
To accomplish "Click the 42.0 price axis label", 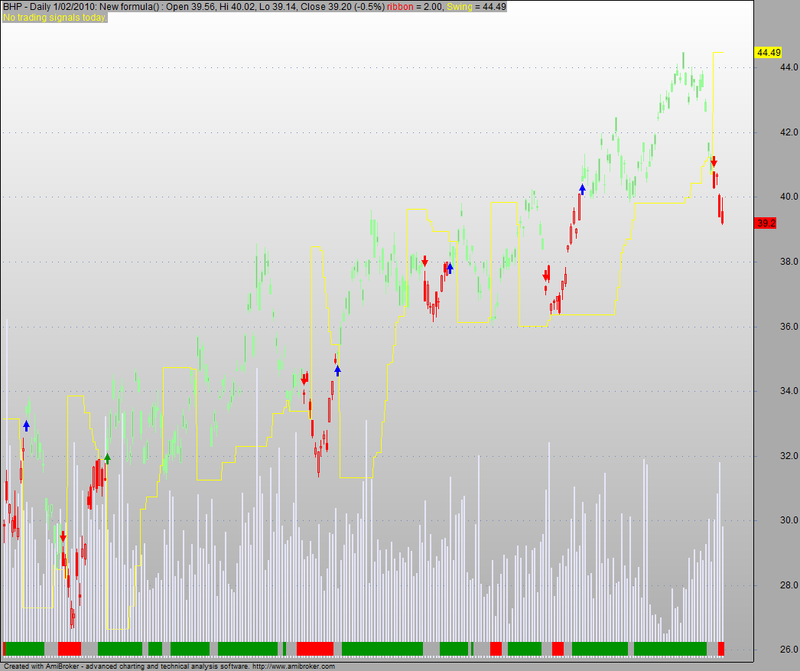I will tap(789, 132).
